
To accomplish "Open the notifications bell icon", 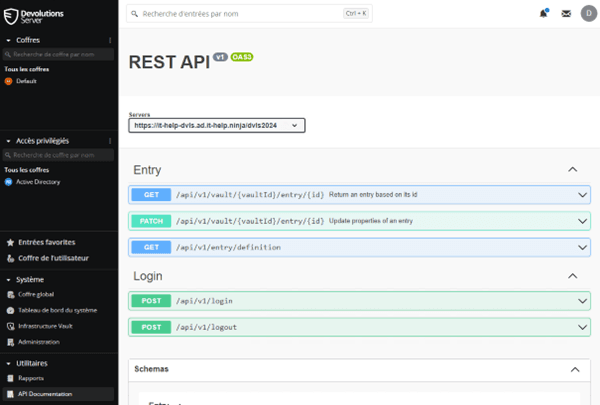I will click(x=543, y=14).
